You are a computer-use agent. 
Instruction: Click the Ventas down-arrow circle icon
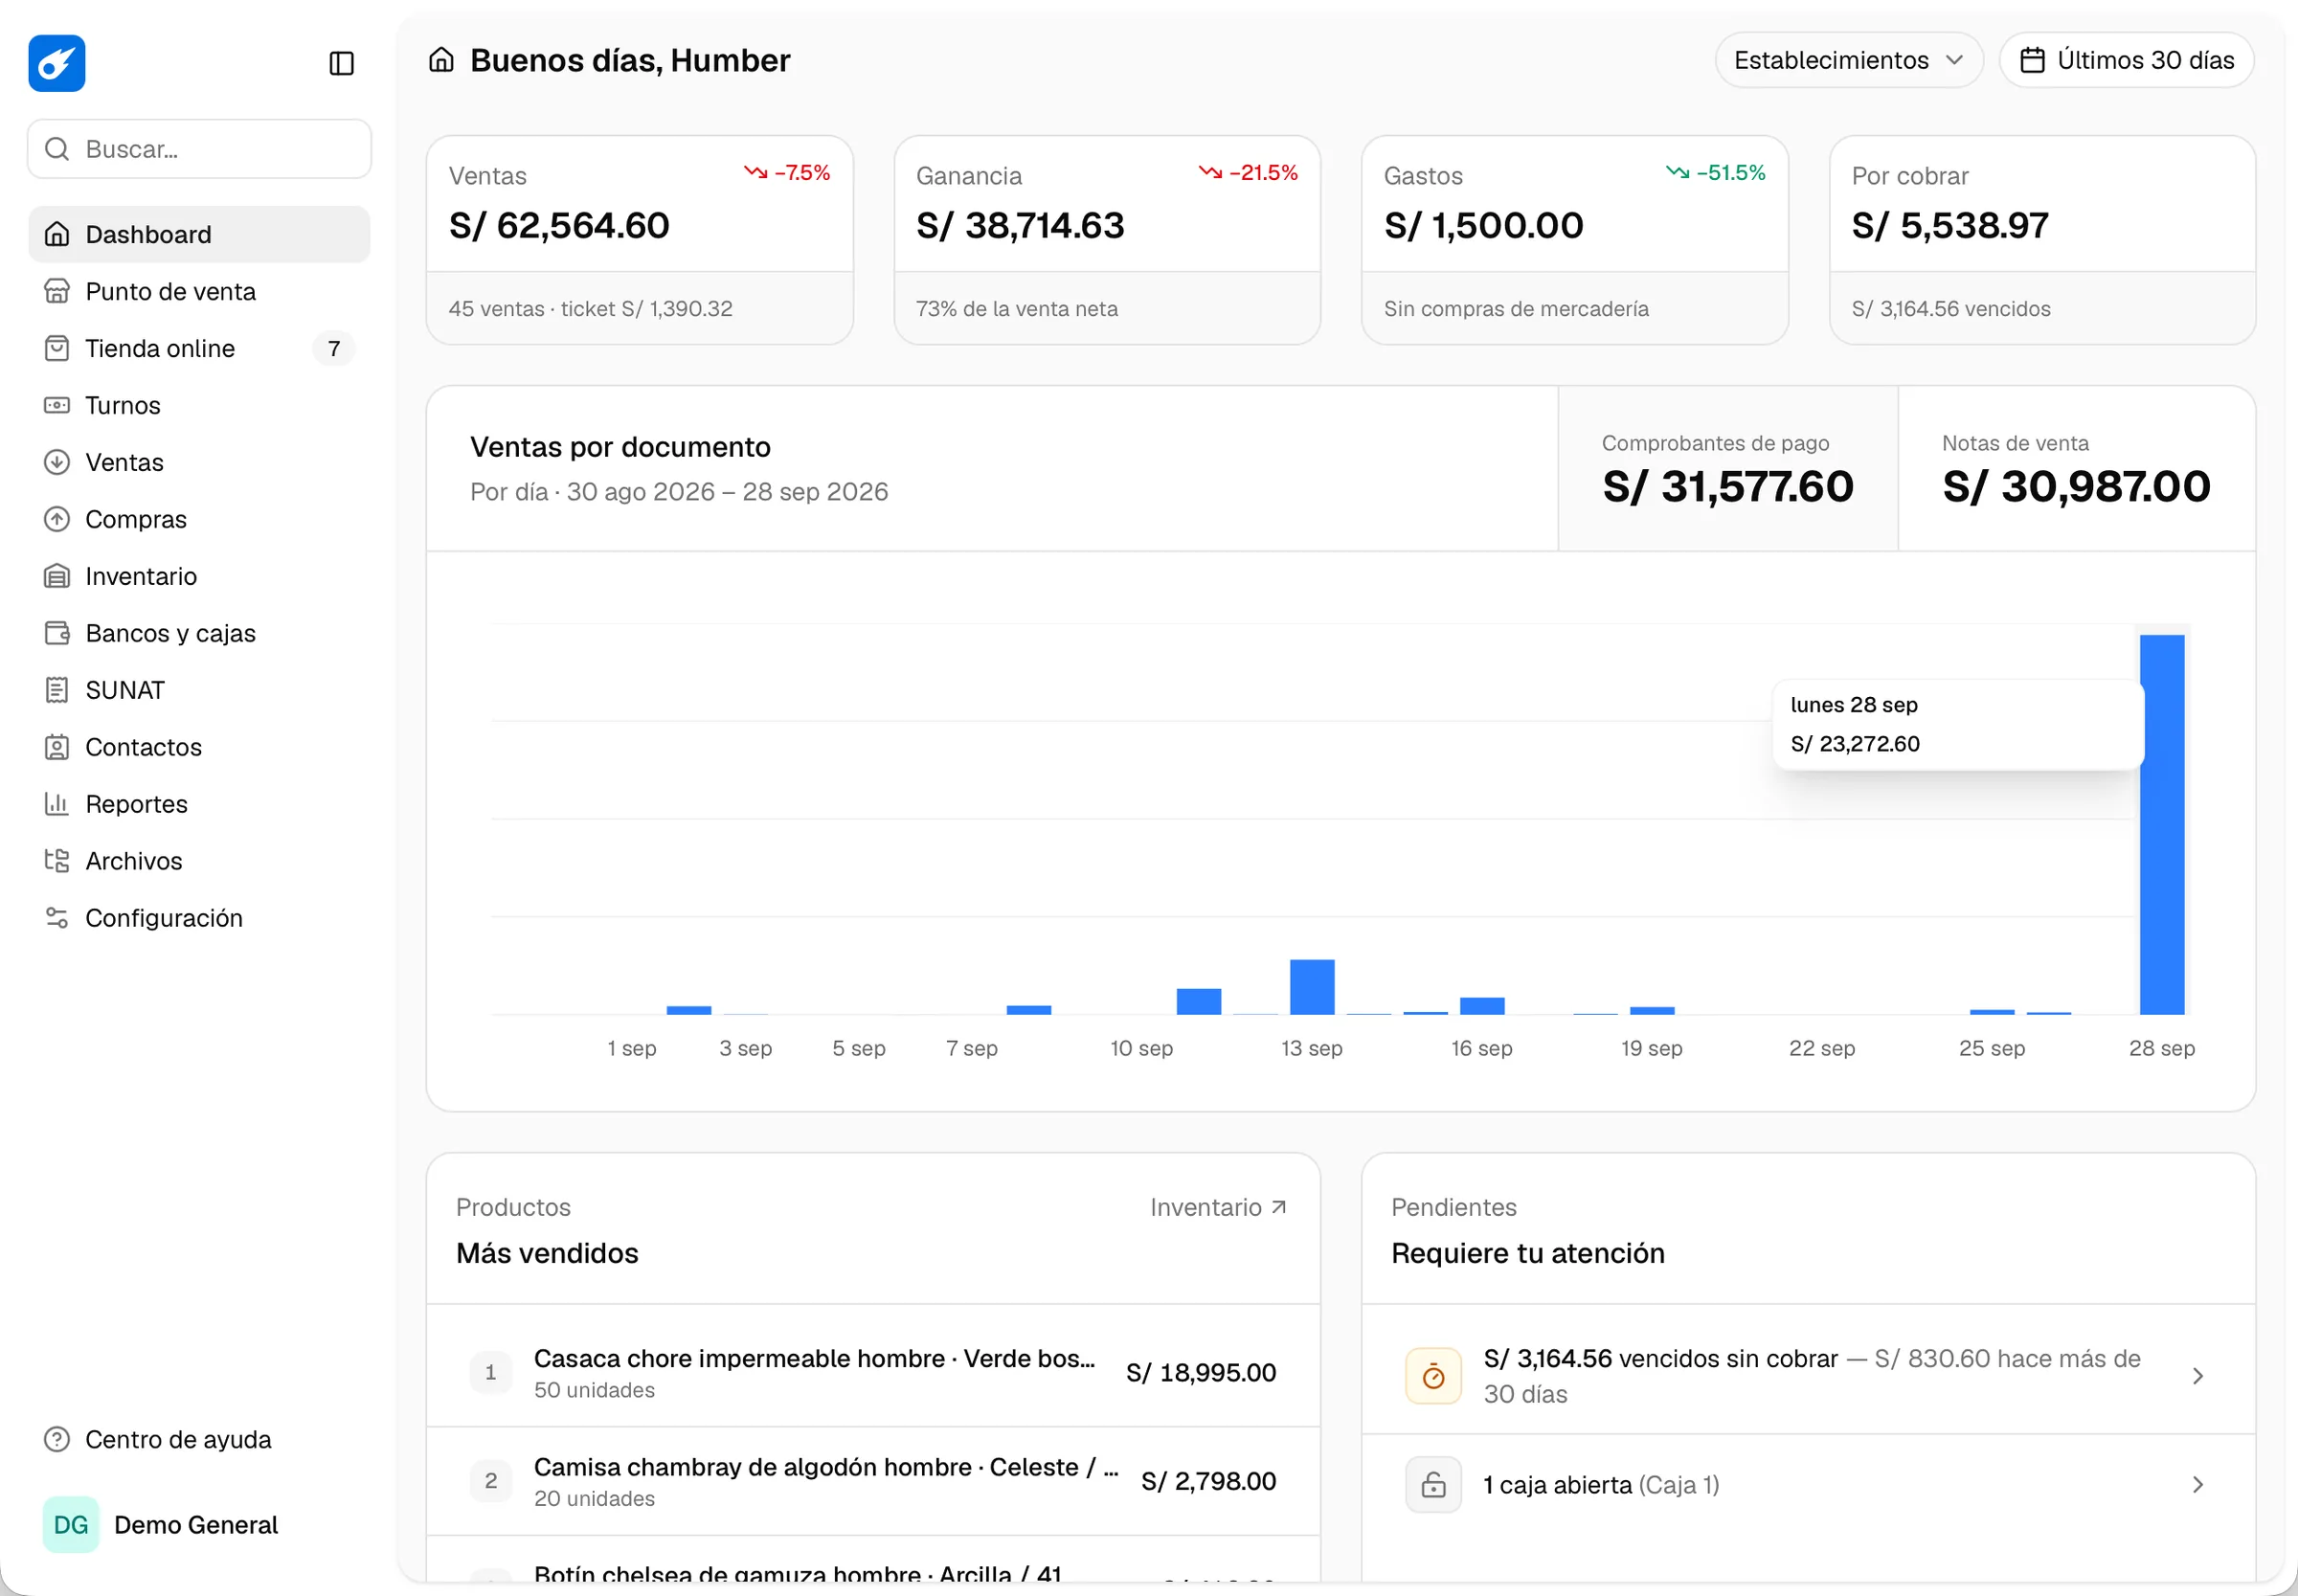57,462
